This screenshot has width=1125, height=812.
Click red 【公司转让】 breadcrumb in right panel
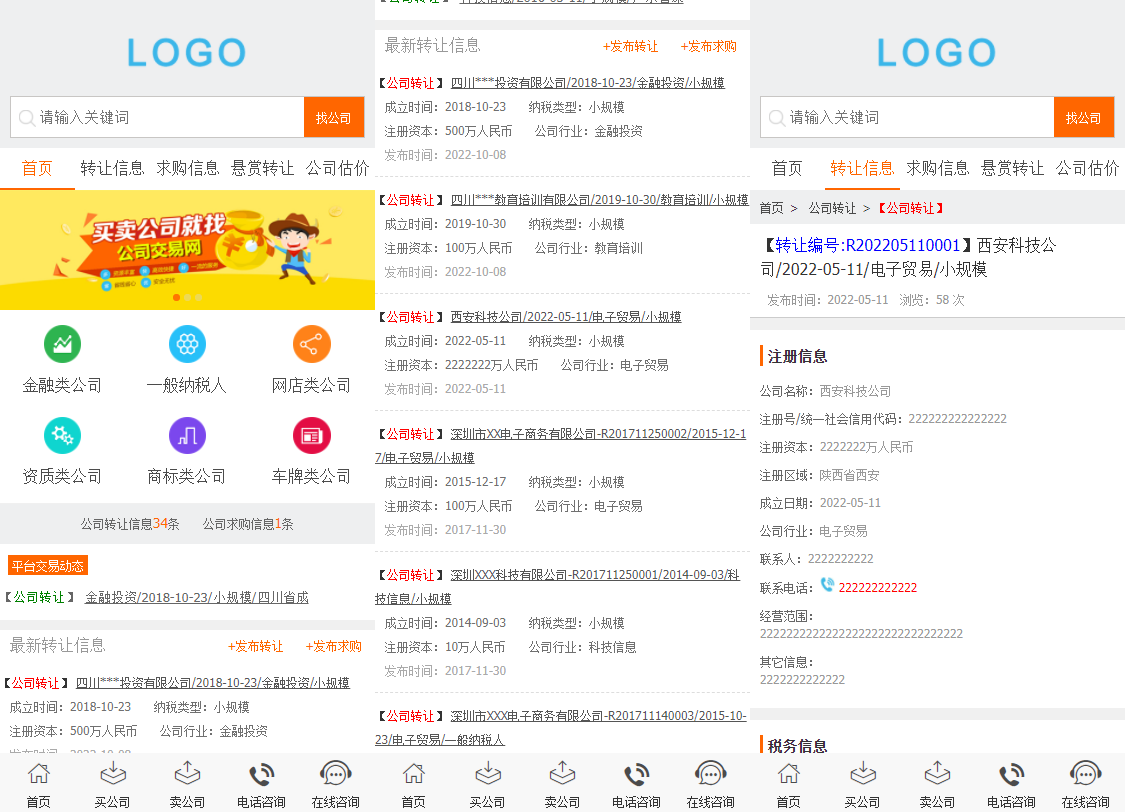910,208
